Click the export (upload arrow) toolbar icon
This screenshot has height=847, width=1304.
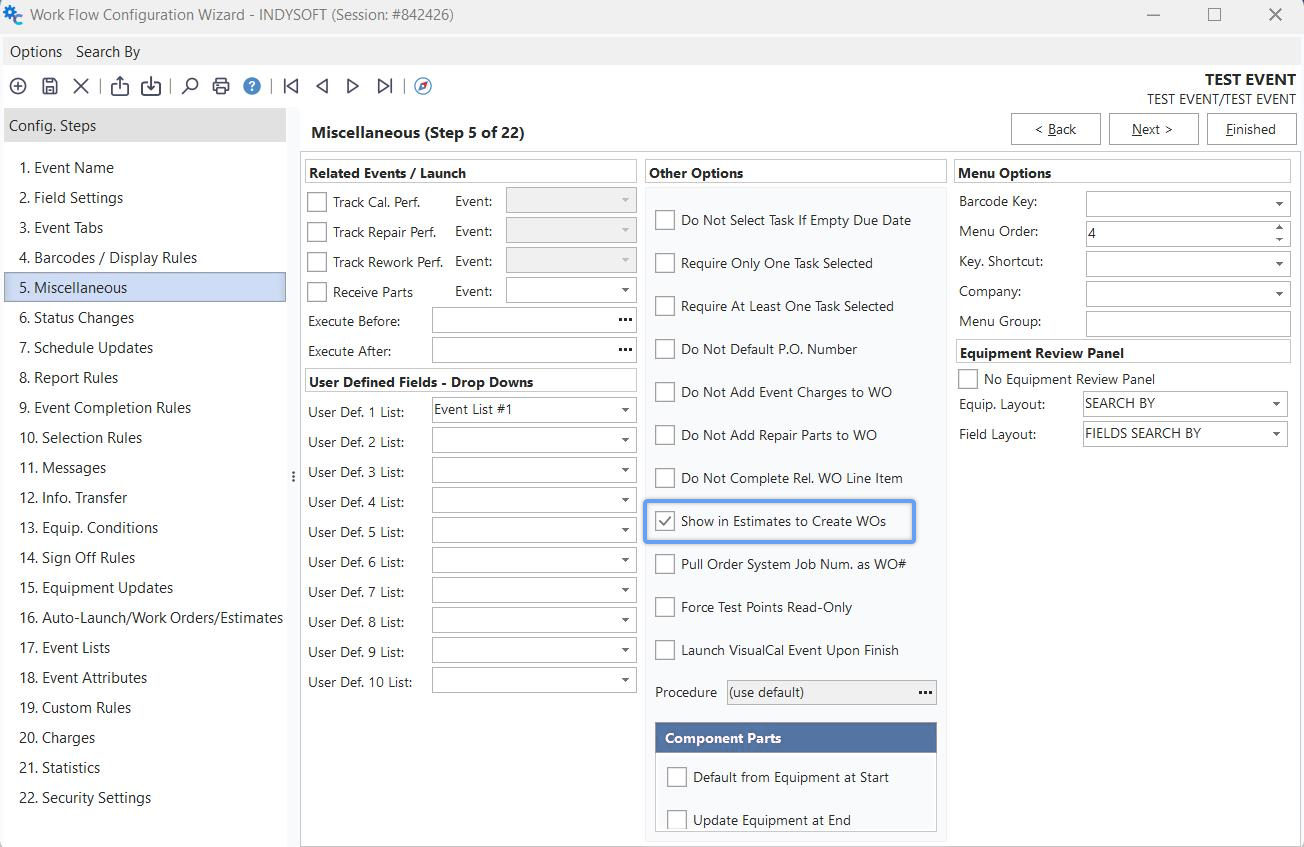[120, 86]
